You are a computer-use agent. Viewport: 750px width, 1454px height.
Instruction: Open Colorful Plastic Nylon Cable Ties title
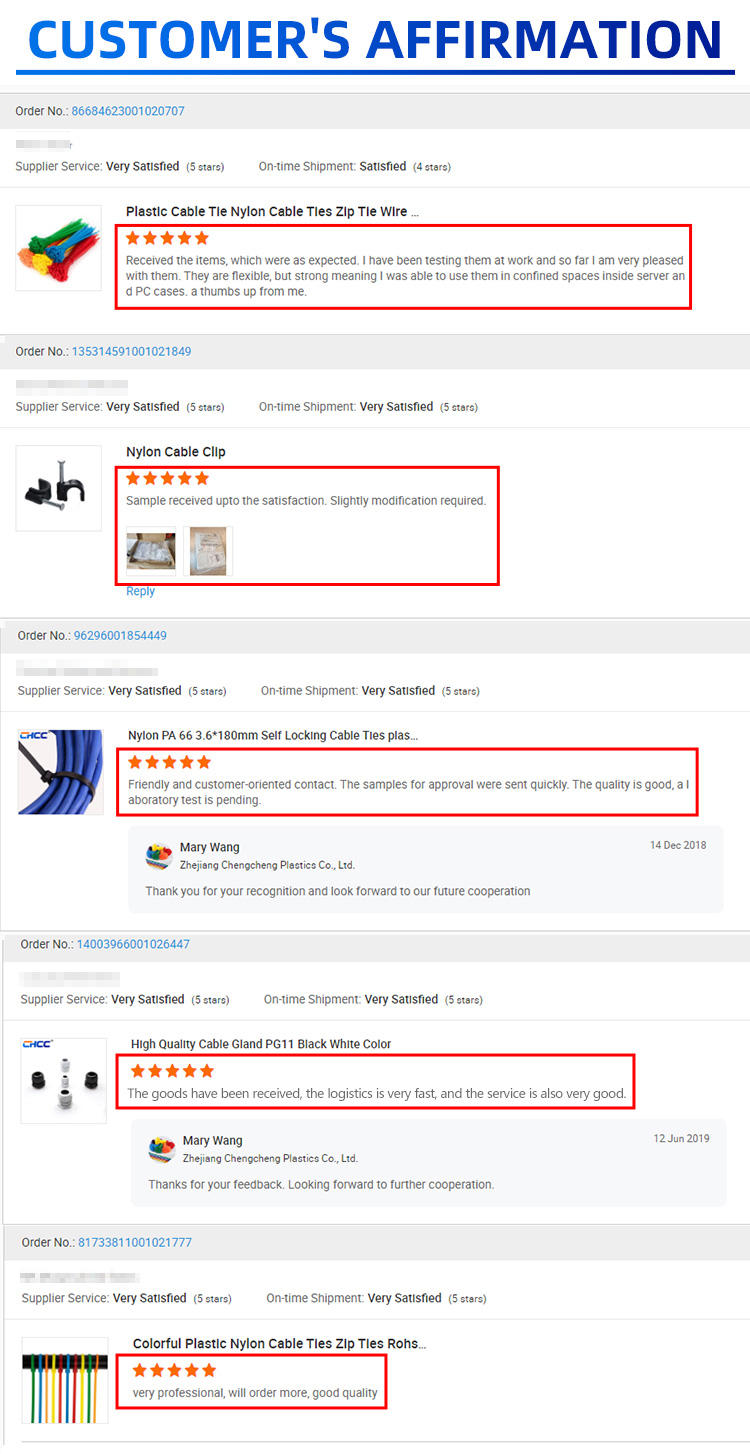pos(279,1344)
